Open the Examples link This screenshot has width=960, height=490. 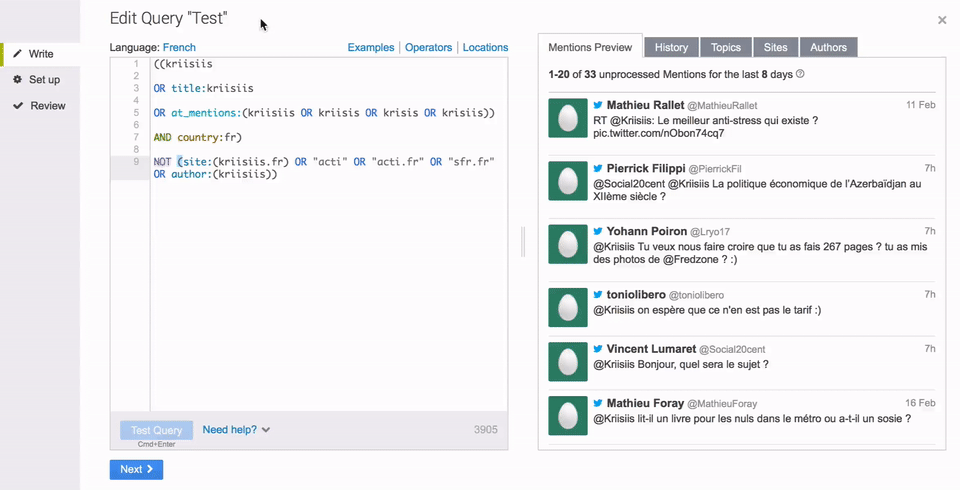(370, 47)
